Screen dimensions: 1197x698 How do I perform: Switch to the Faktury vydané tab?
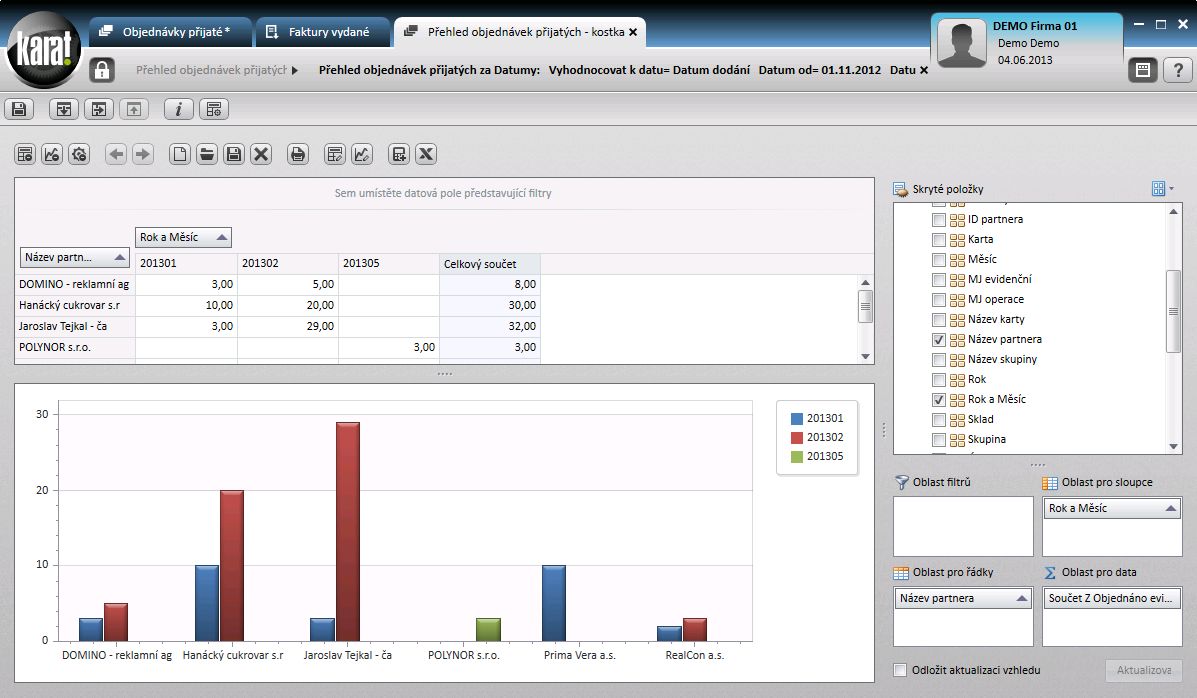[x=323, y=32]
